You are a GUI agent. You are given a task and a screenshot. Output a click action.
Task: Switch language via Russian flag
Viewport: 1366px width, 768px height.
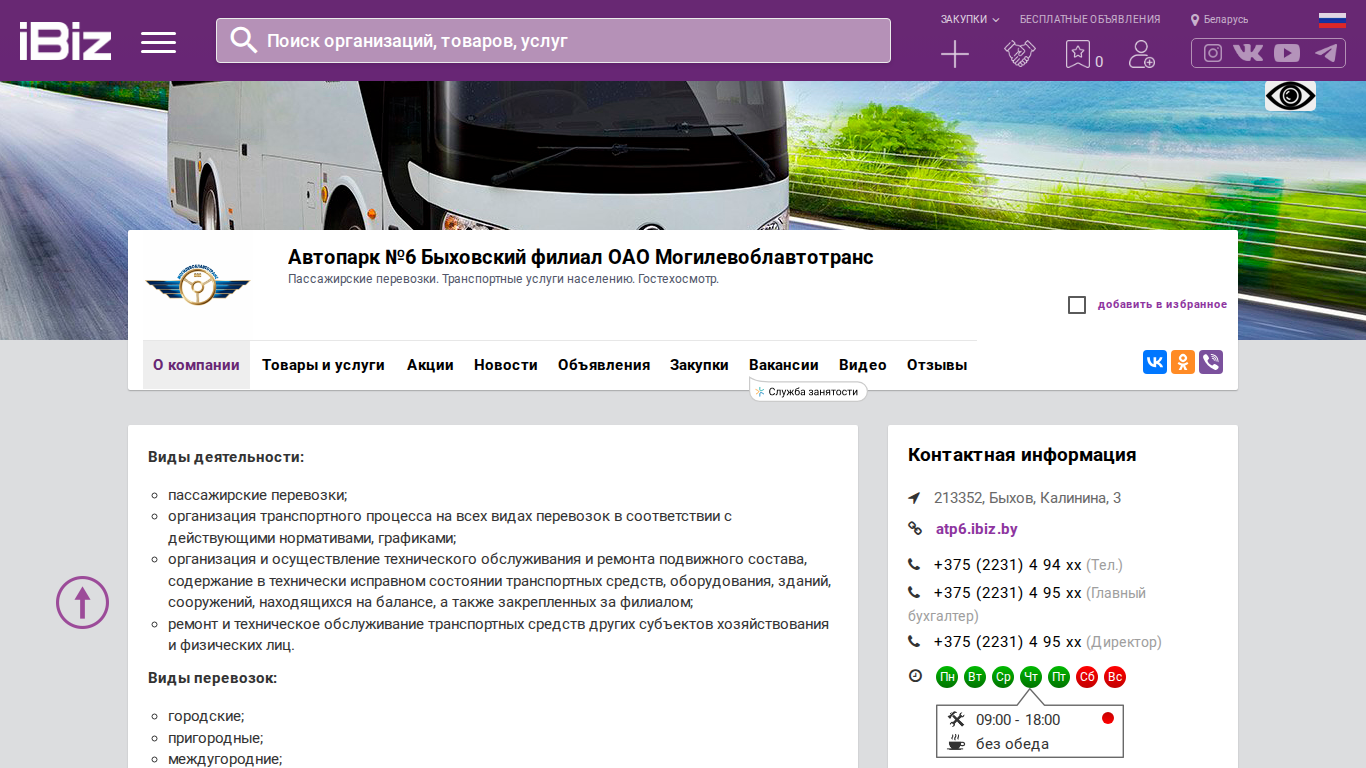pos(1332,20)
